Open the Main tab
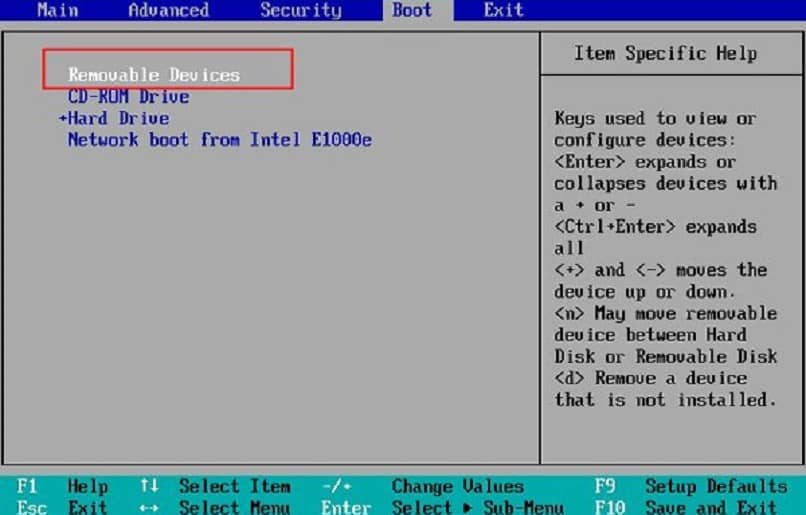The height and width of the screenshot is (515, 806). click(x=58, y=10)
